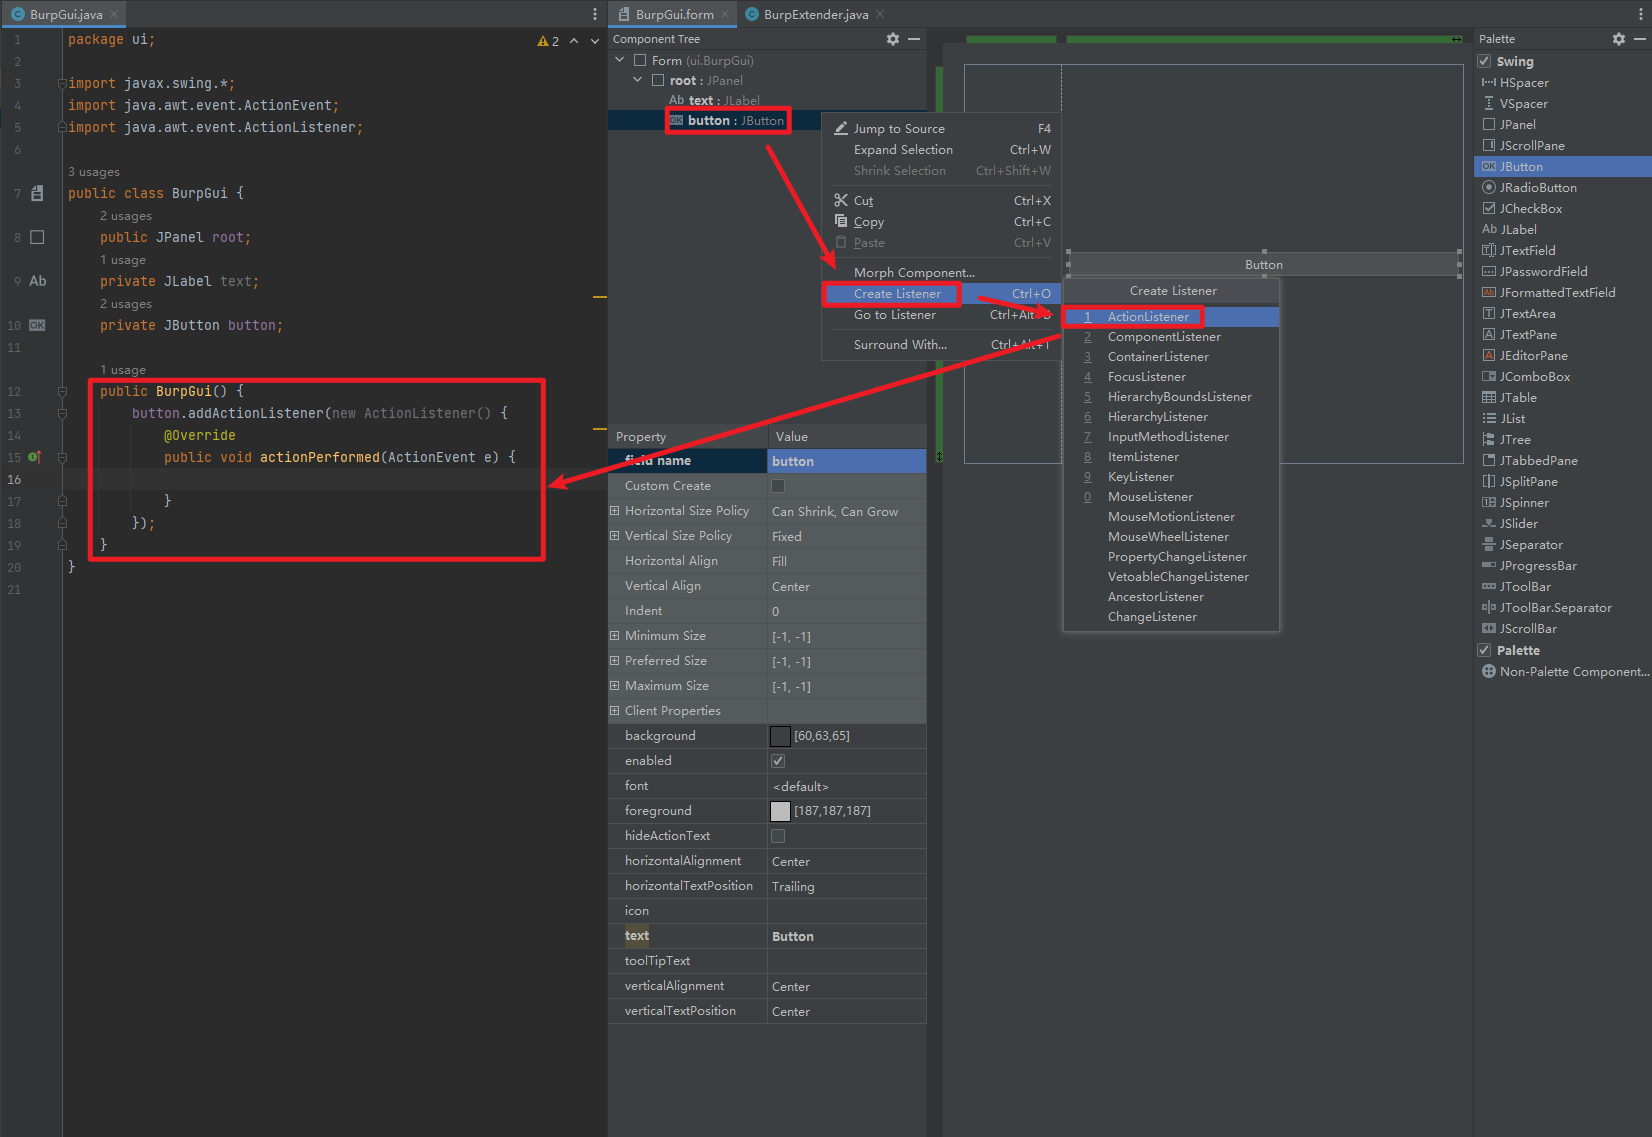Expand the Client Properties row
Image resolution: width=1652 pixels, height=1137 pixels.
tap(615, 711)
